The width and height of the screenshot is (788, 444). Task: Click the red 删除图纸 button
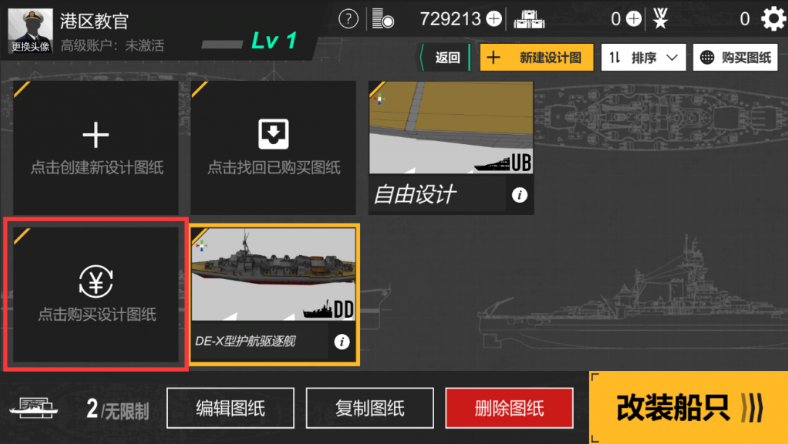coord(509,408)
